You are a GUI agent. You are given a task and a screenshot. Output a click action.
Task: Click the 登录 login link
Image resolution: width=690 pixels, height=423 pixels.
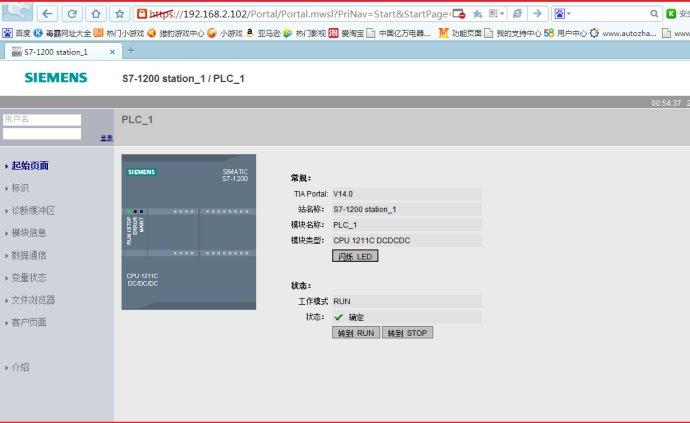coord(106,138)
